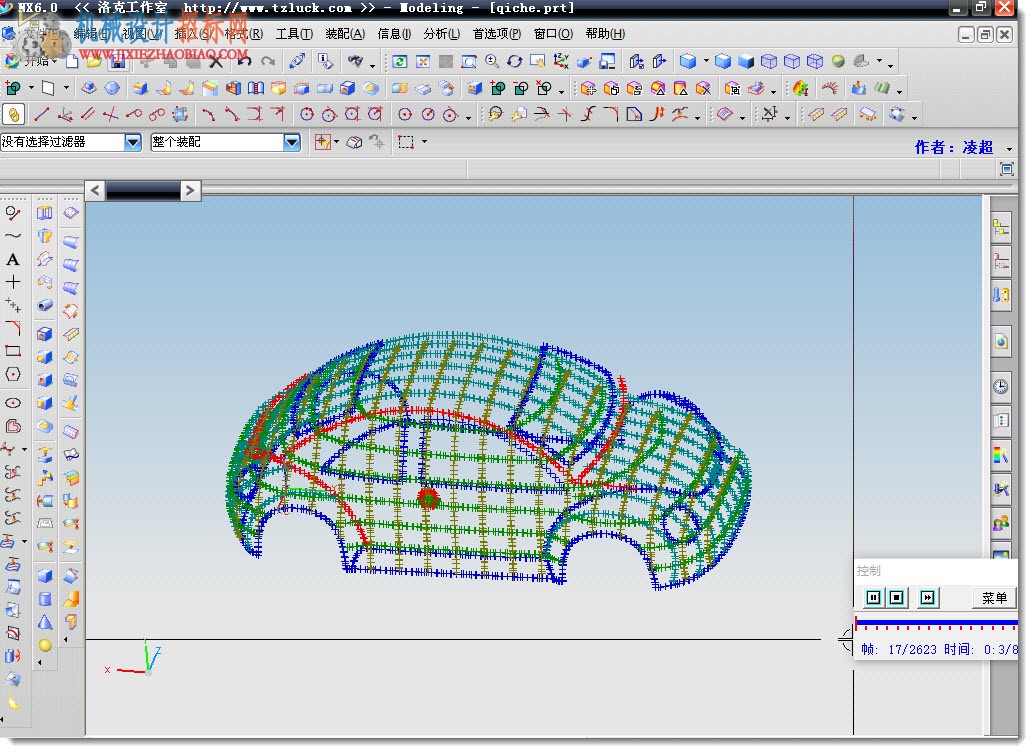Click the New file icon

coord(72,61)
